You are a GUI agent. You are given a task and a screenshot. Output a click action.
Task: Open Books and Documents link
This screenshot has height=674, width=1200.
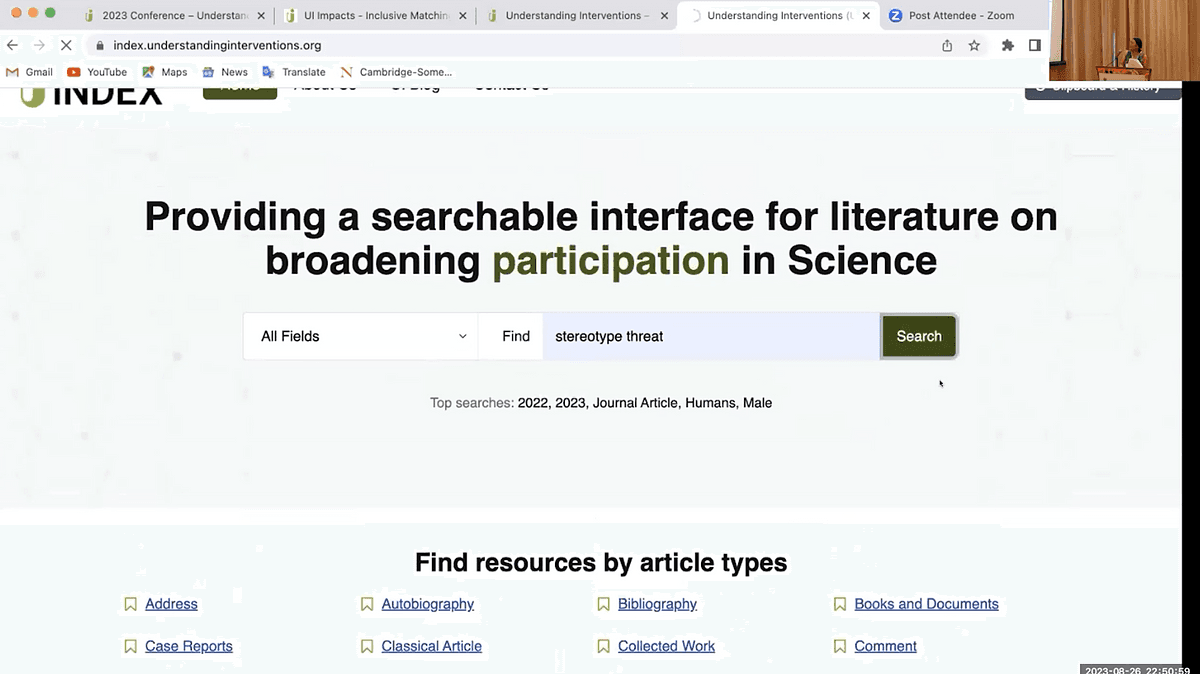[x=926, y=604]
